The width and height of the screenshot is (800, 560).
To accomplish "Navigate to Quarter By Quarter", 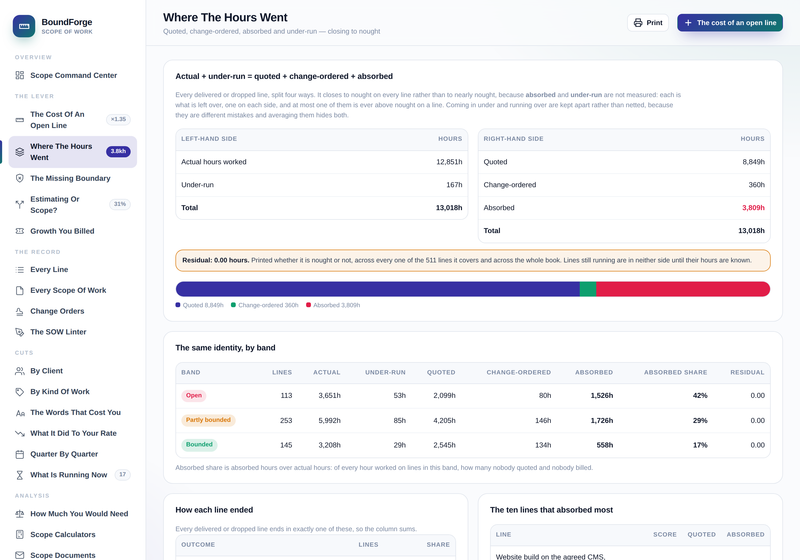I will coord(73,454).
